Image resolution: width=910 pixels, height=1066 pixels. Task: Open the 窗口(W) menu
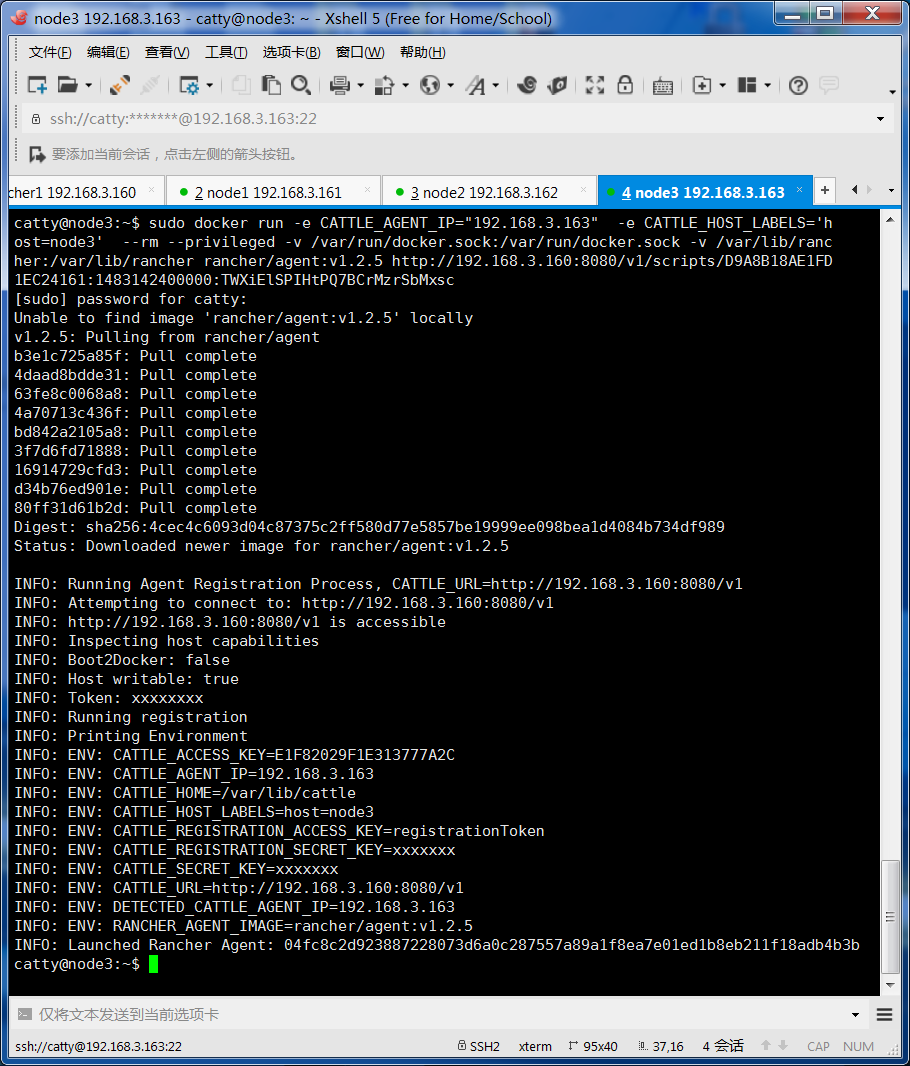360,52
